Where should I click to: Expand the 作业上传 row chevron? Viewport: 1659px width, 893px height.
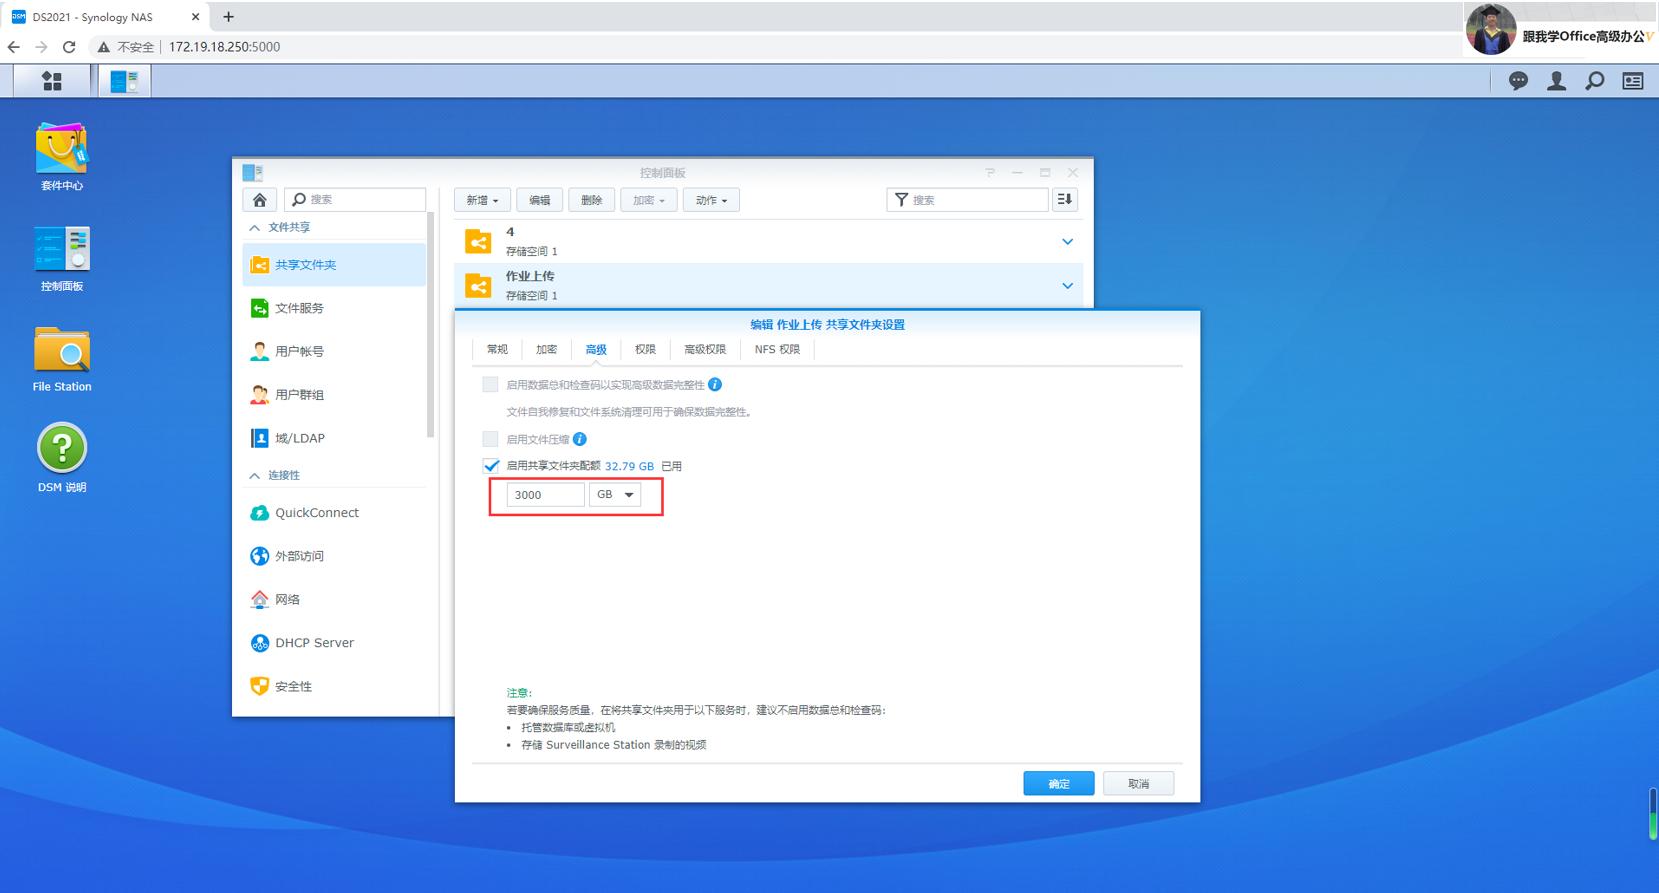pos(1067,286)
